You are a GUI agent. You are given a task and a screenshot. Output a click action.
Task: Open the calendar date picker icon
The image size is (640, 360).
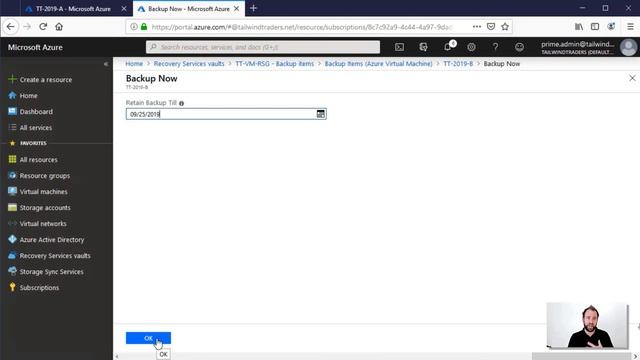[x=321, y=114]
